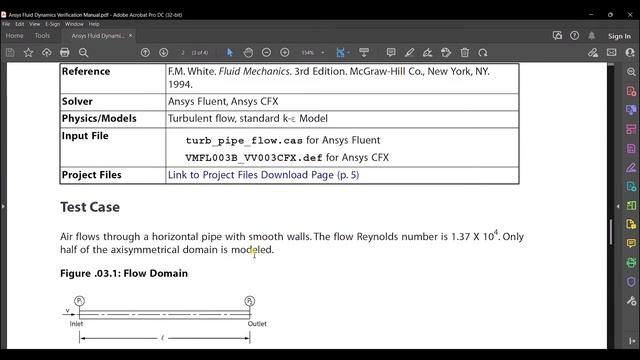Switch to the Tools tab
This screenshot has width=640, height=360.
42,36
